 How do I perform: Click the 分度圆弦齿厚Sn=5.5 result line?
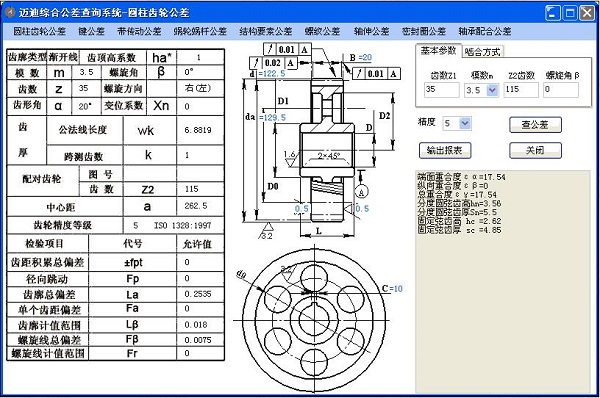coord(458,212)
